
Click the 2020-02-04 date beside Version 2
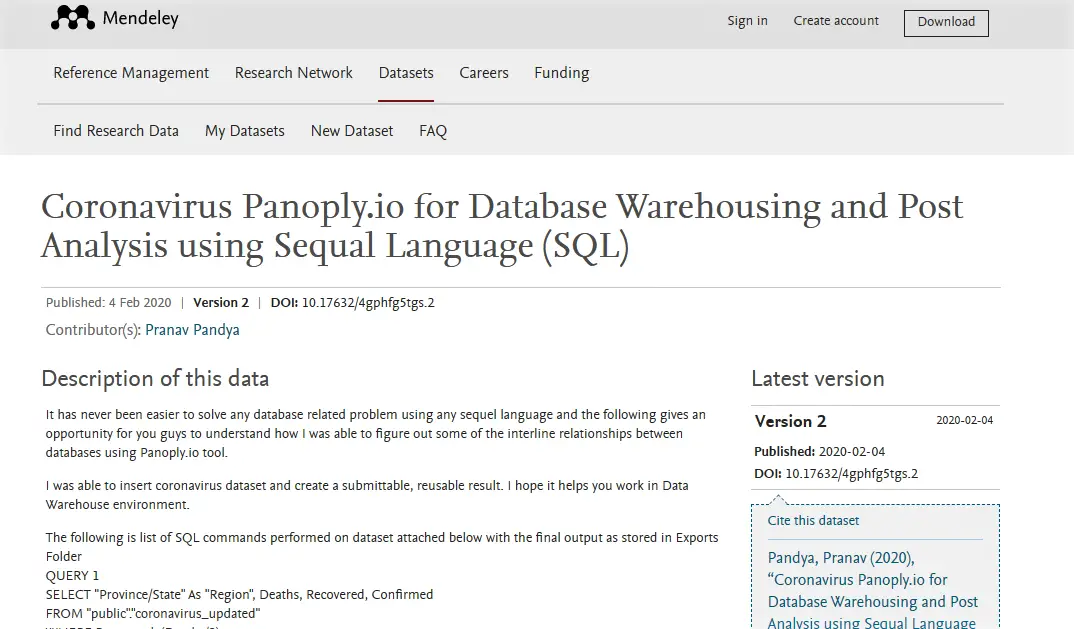coord(964,421)
